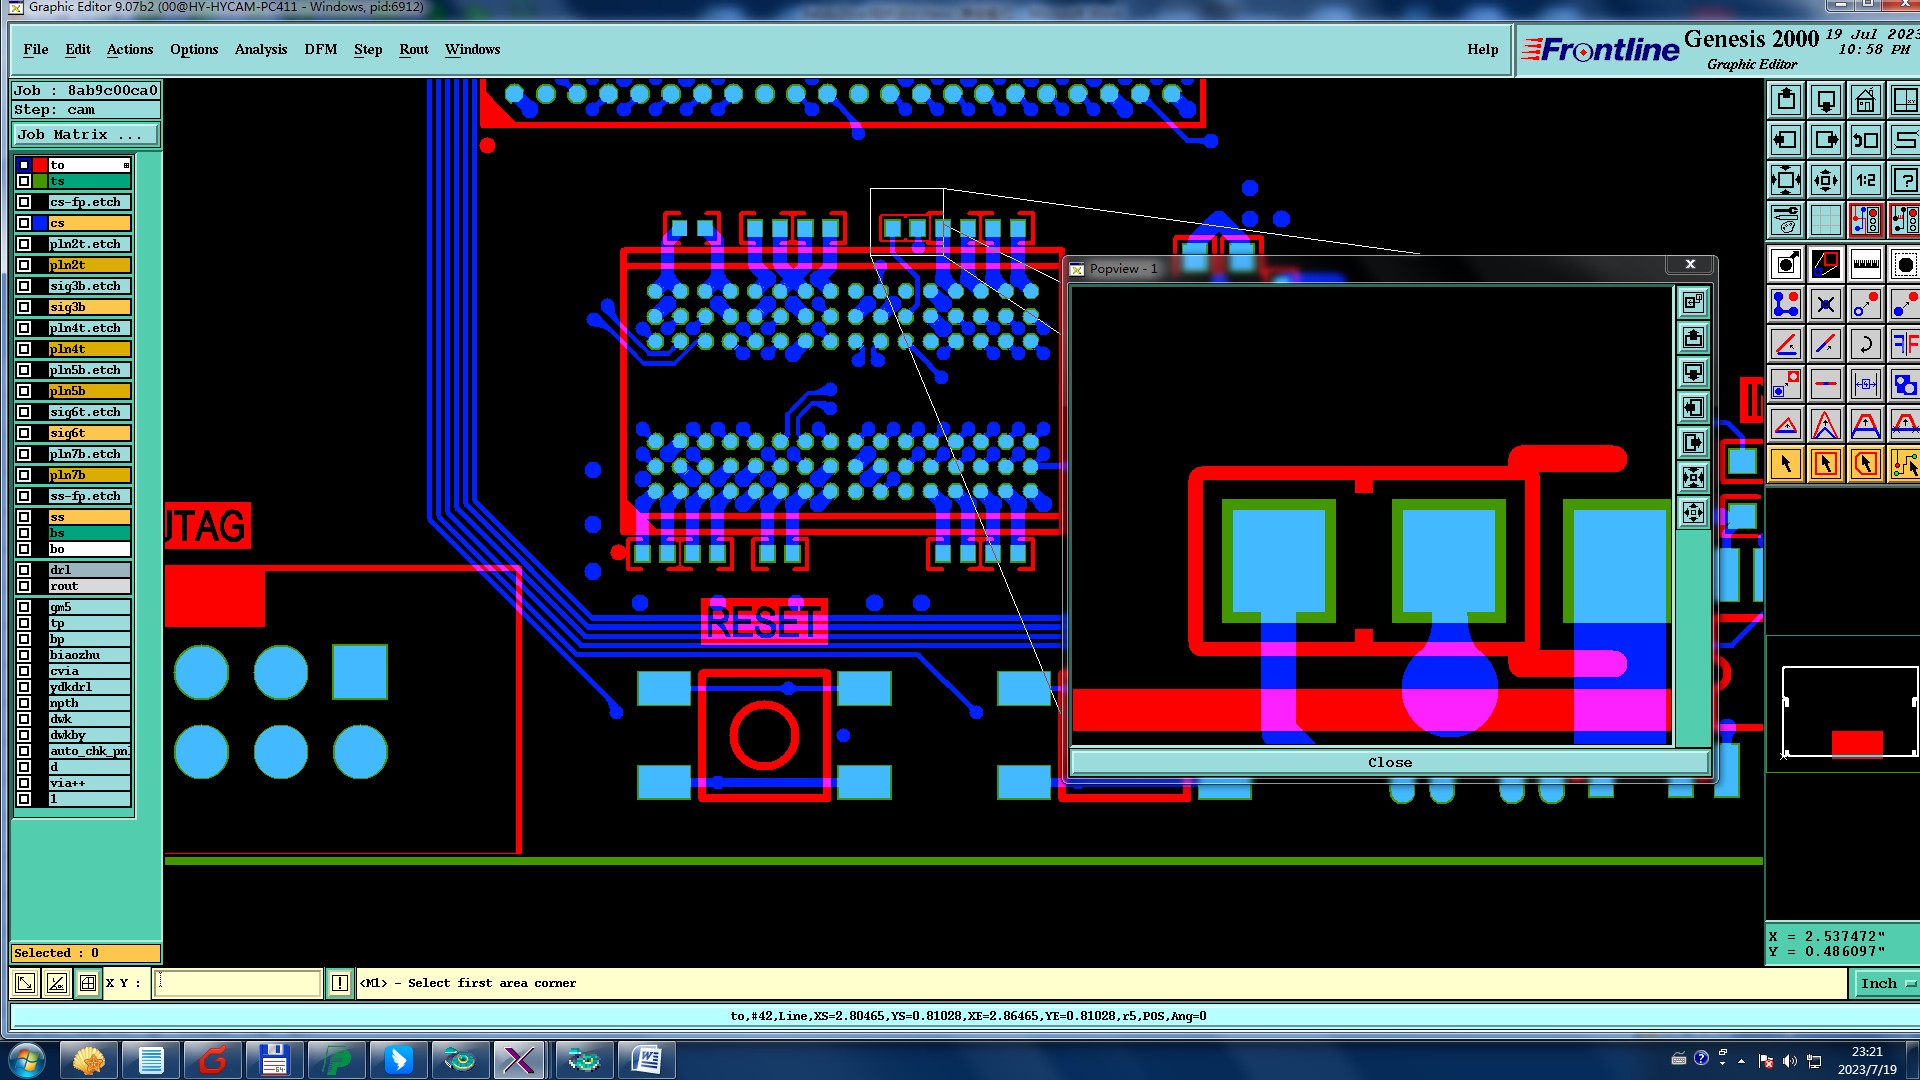Open the Rout menu

point(413,49)
